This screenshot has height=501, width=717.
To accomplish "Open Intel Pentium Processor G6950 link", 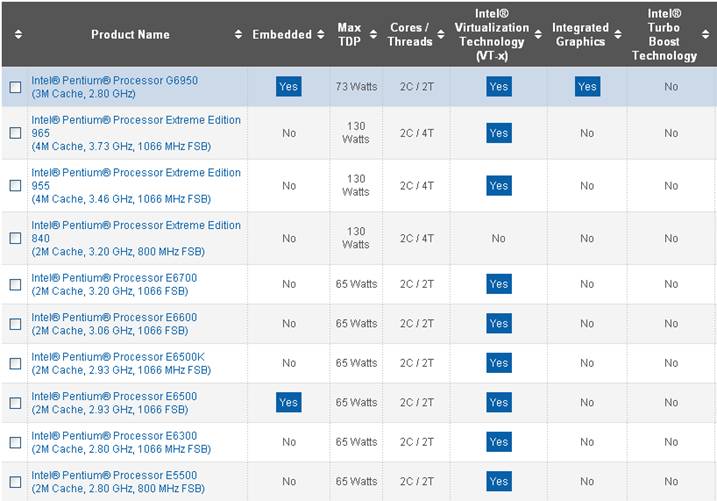I will pos(114,87).
